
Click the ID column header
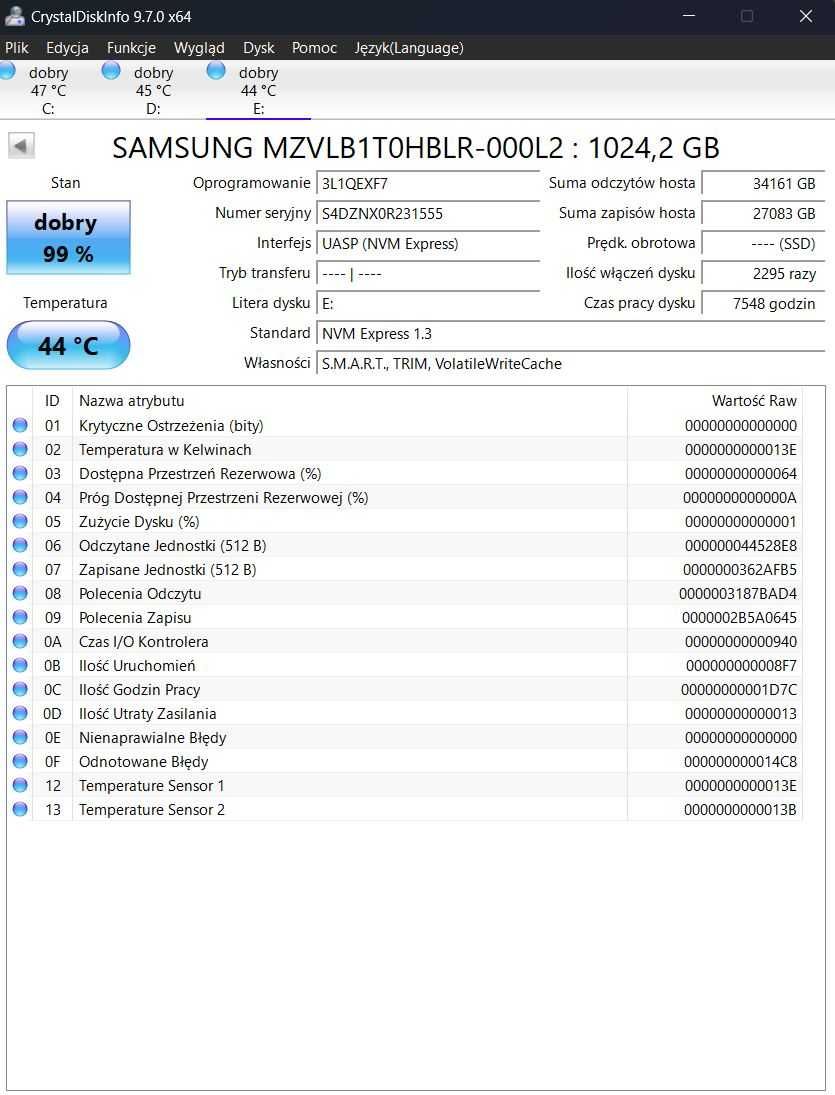pos(52,401)
